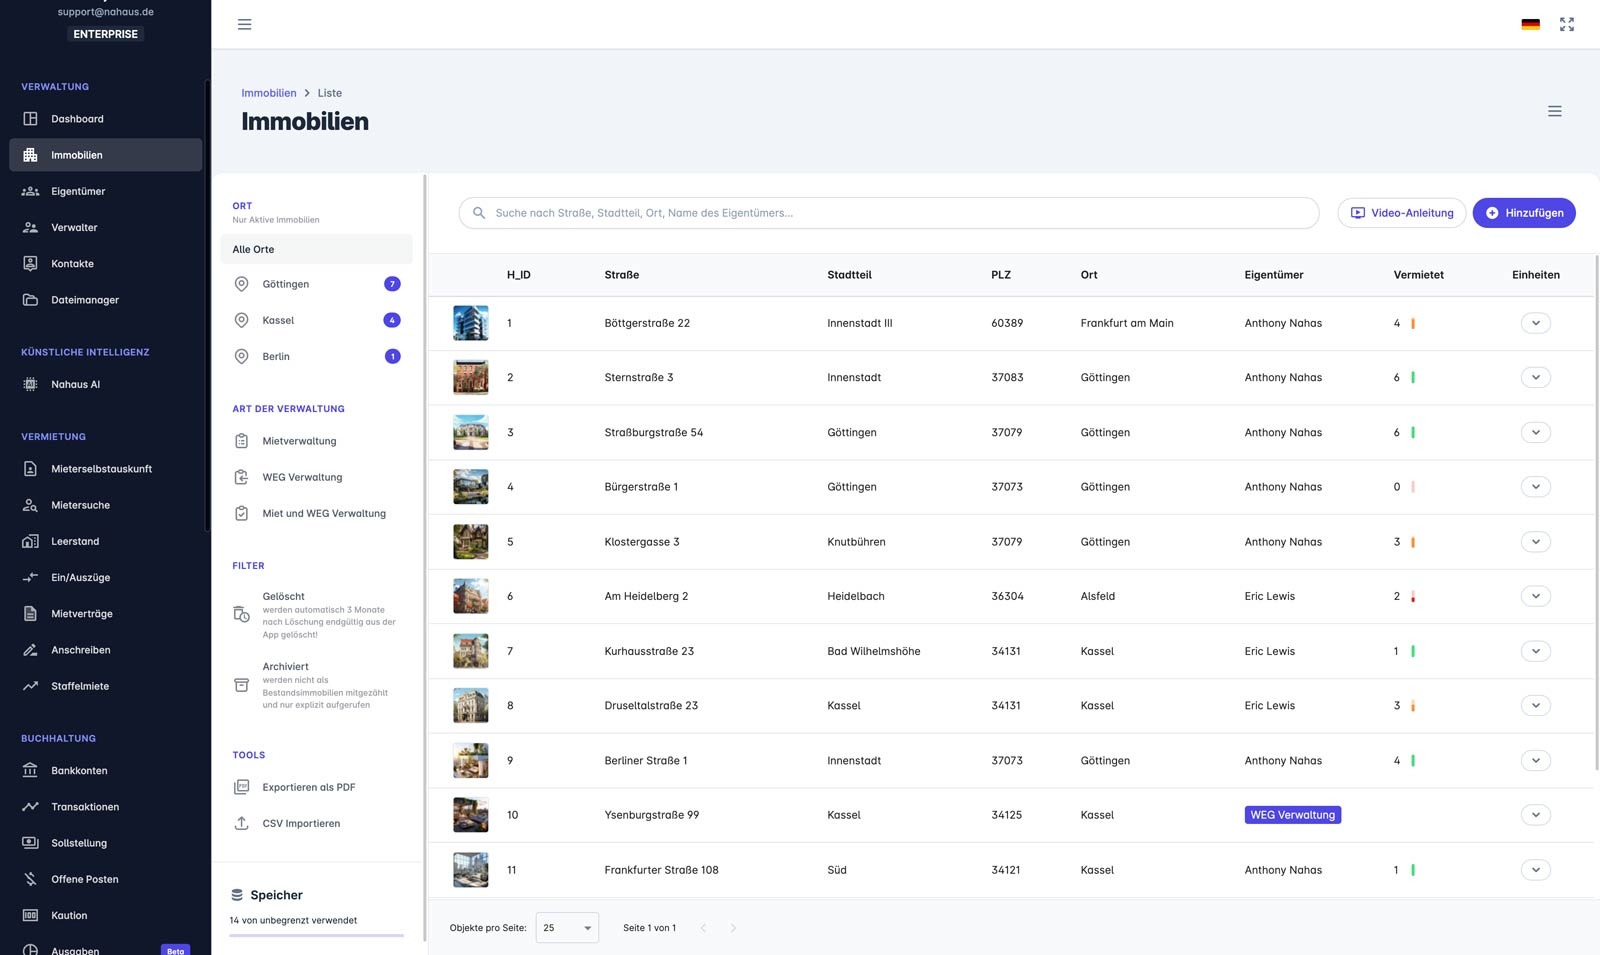Viewport: 1600px width, 955px height.
Task: Click the Dateimanager folder icon
Action: [30, 300]
